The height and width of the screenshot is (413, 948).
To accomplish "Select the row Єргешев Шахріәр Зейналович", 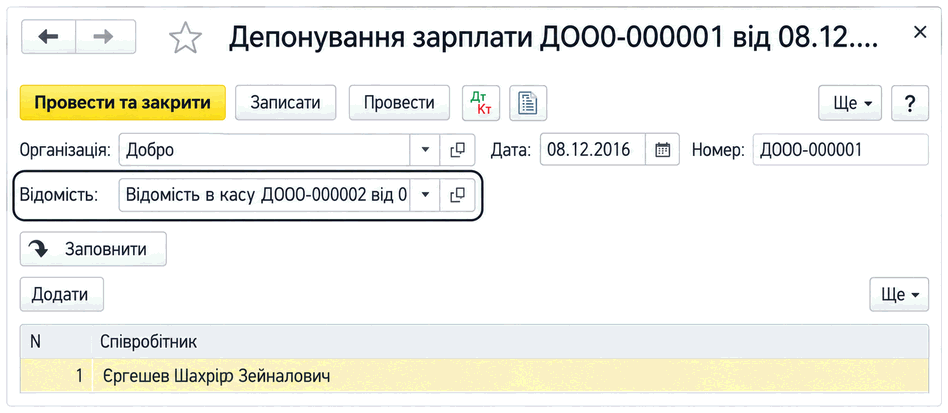I will (x=475, y=376).
